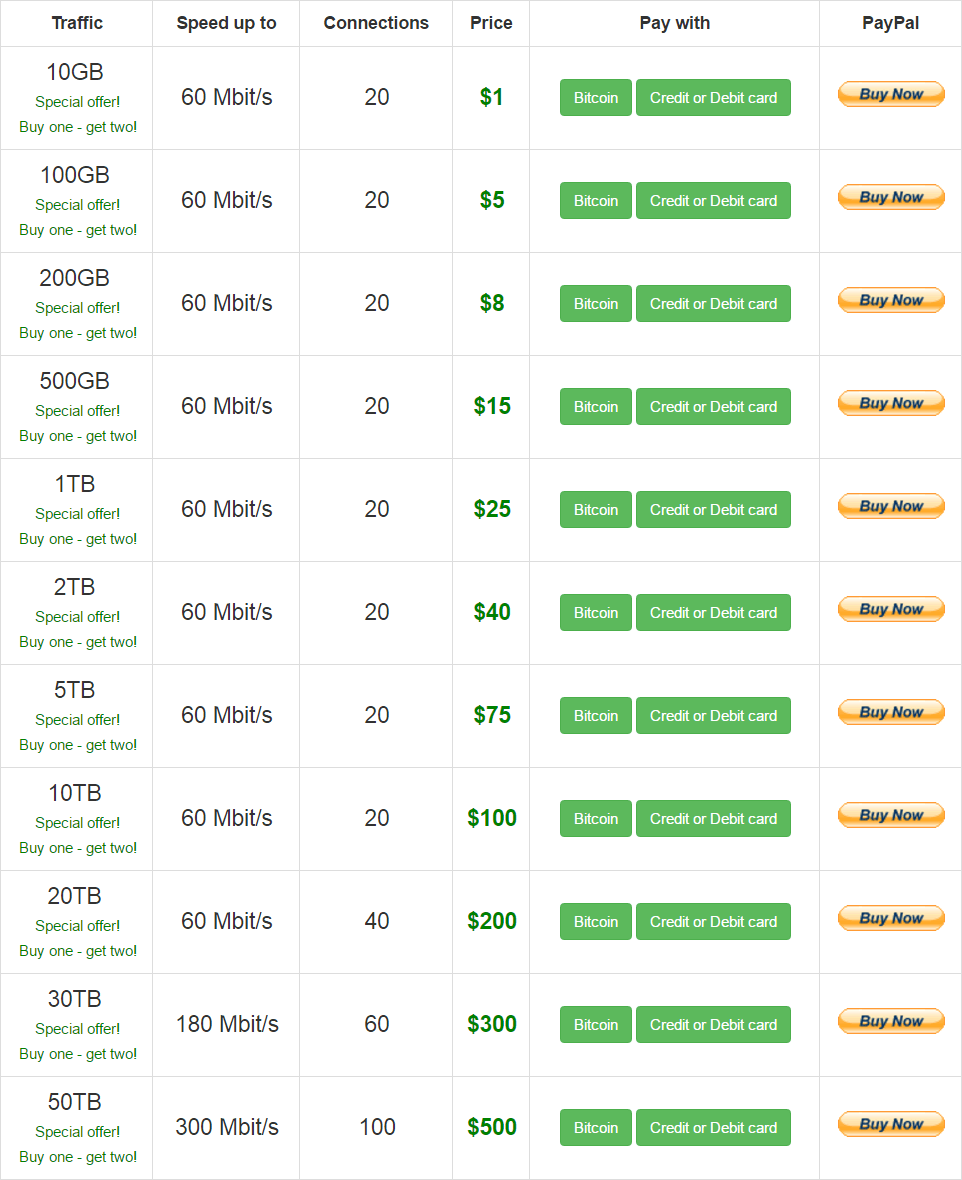962x1180 pixels.
Task: Choose Credit or Debit card for 10TB plan
Action: tap(713, 819)
